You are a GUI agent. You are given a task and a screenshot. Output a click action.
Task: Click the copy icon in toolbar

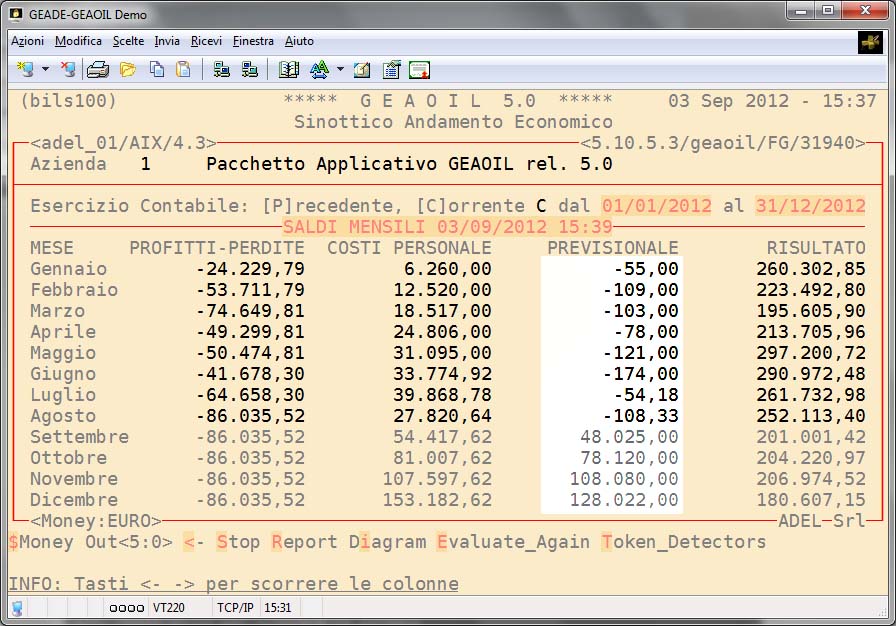click(157, 70)
